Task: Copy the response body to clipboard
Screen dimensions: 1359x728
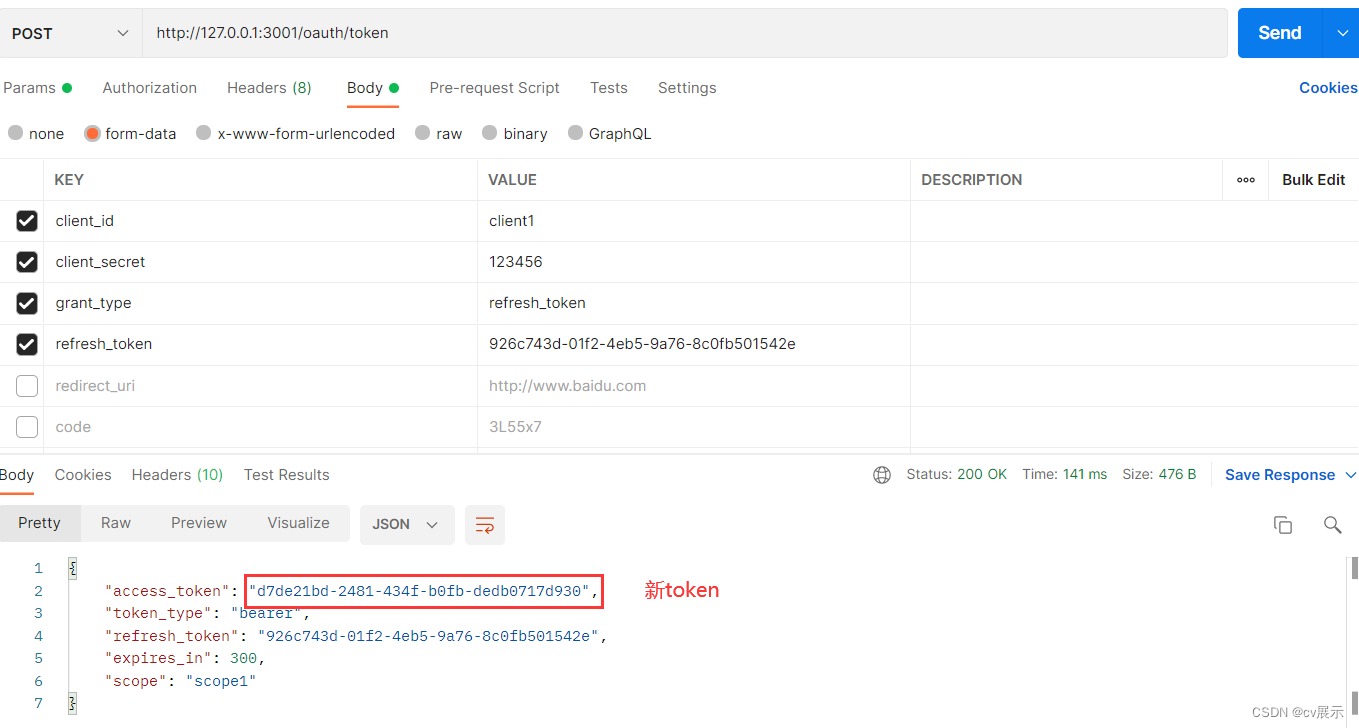Action: 1282,525
